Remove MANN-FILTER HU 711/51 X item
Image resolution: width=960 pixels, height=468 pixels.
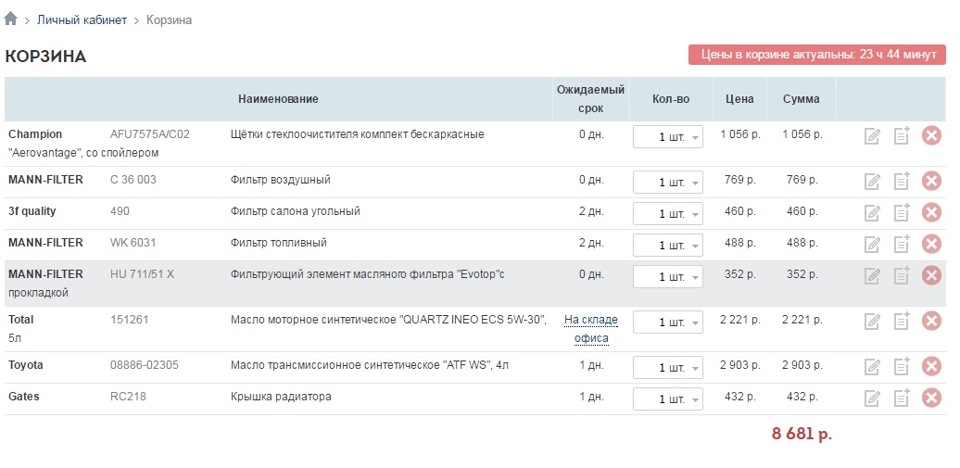point(931,275)
